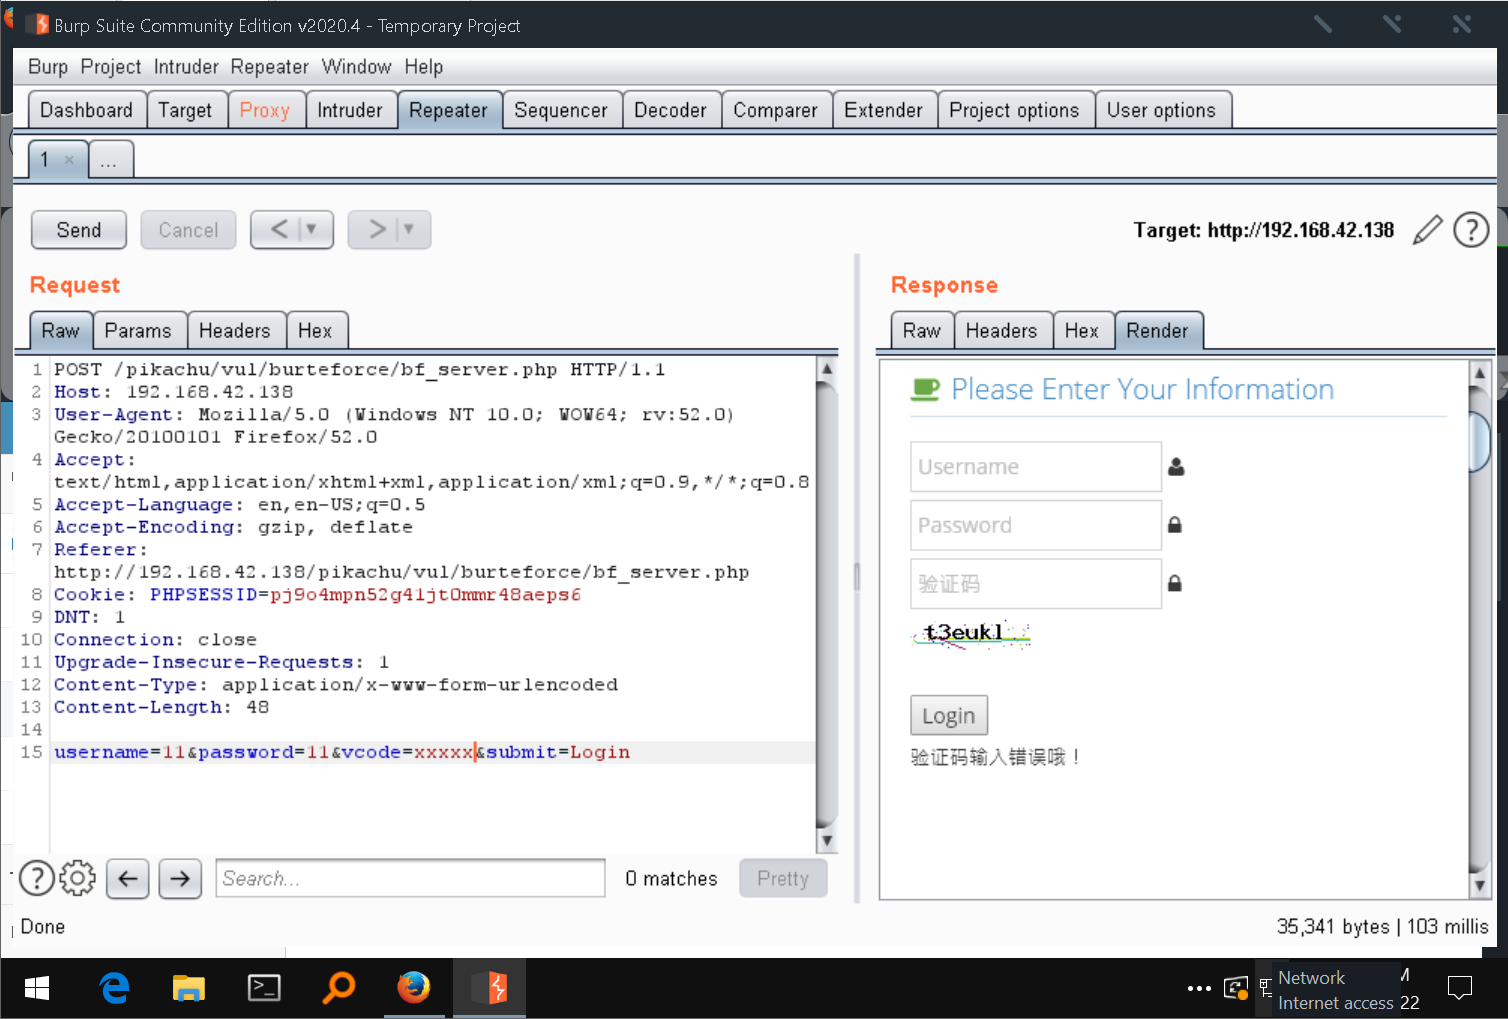Switch to the Comparer tab
Image resolution: width=1508 pixels, height=1019 pixels.
775,110
